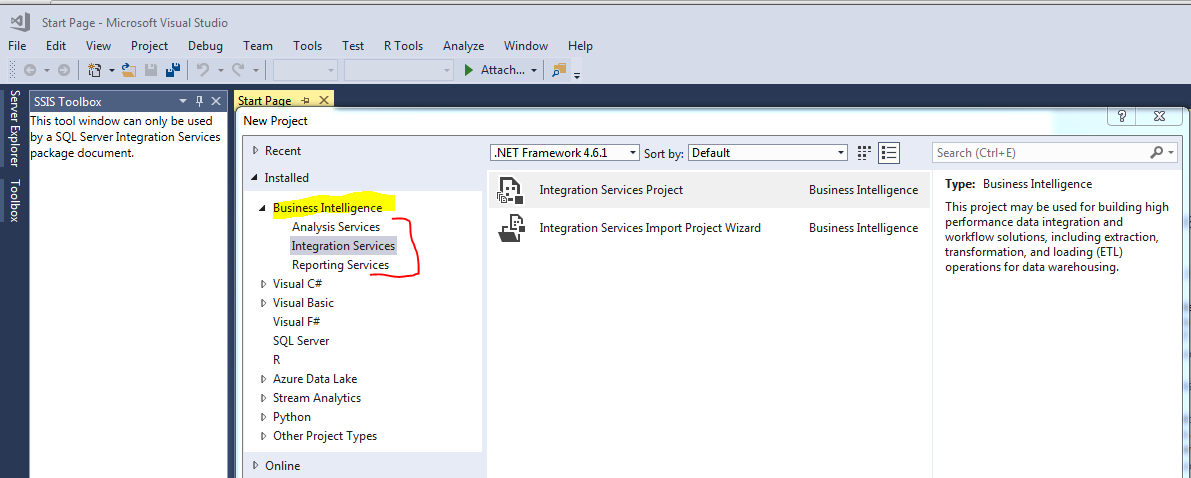Expand the Recent section
The image size is (1191, 478).
(256, 150)
